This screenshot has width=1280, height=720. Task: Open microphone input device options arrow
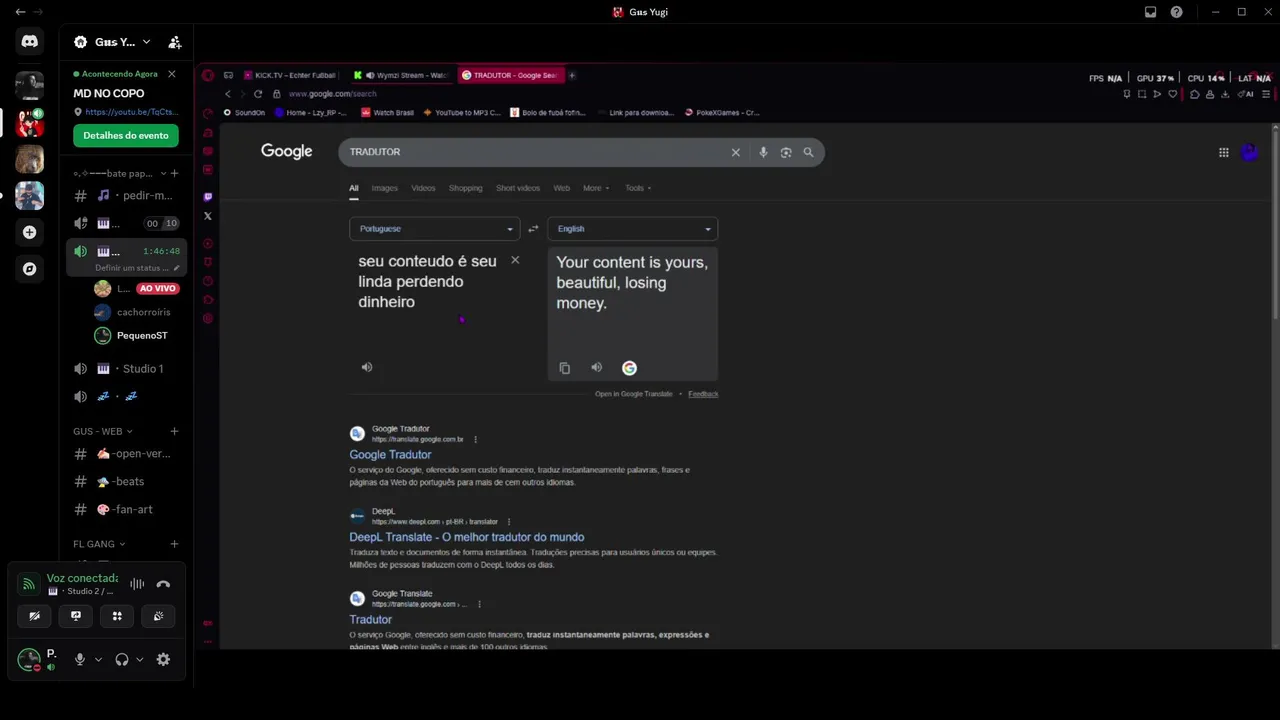98,660
